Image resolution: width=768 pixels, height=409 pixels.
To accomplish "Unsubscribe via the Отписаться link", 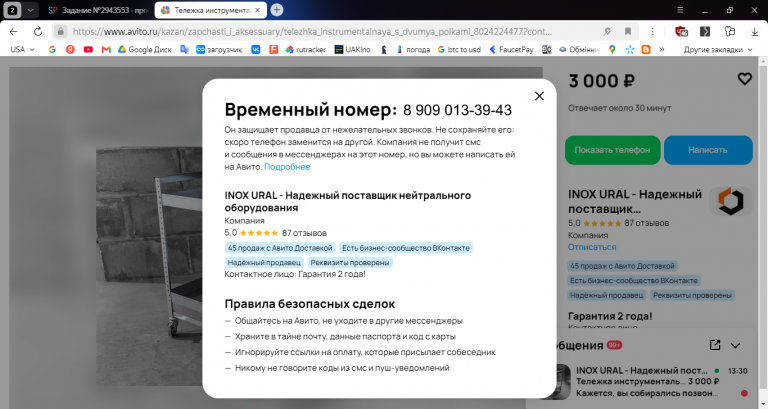I will pos(592,247).
